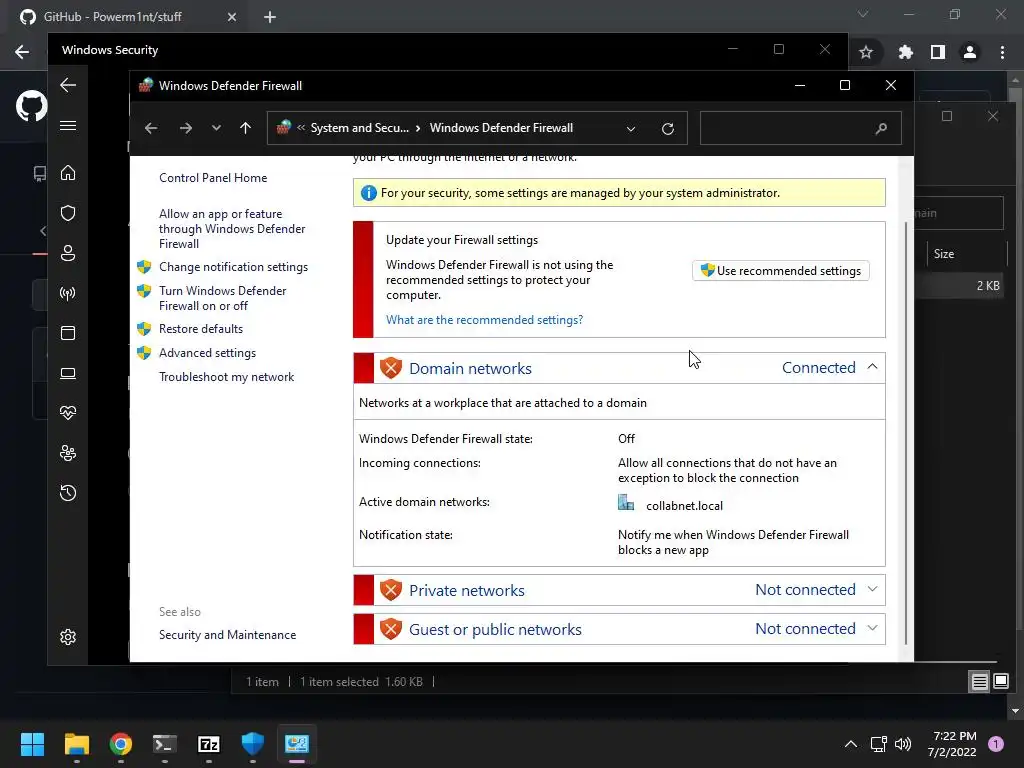Image resolution: width=1024 pixels, height=768 pixels.
Task: Click the firewall page vertical scrollbar
Action: (x=906, y=432)
